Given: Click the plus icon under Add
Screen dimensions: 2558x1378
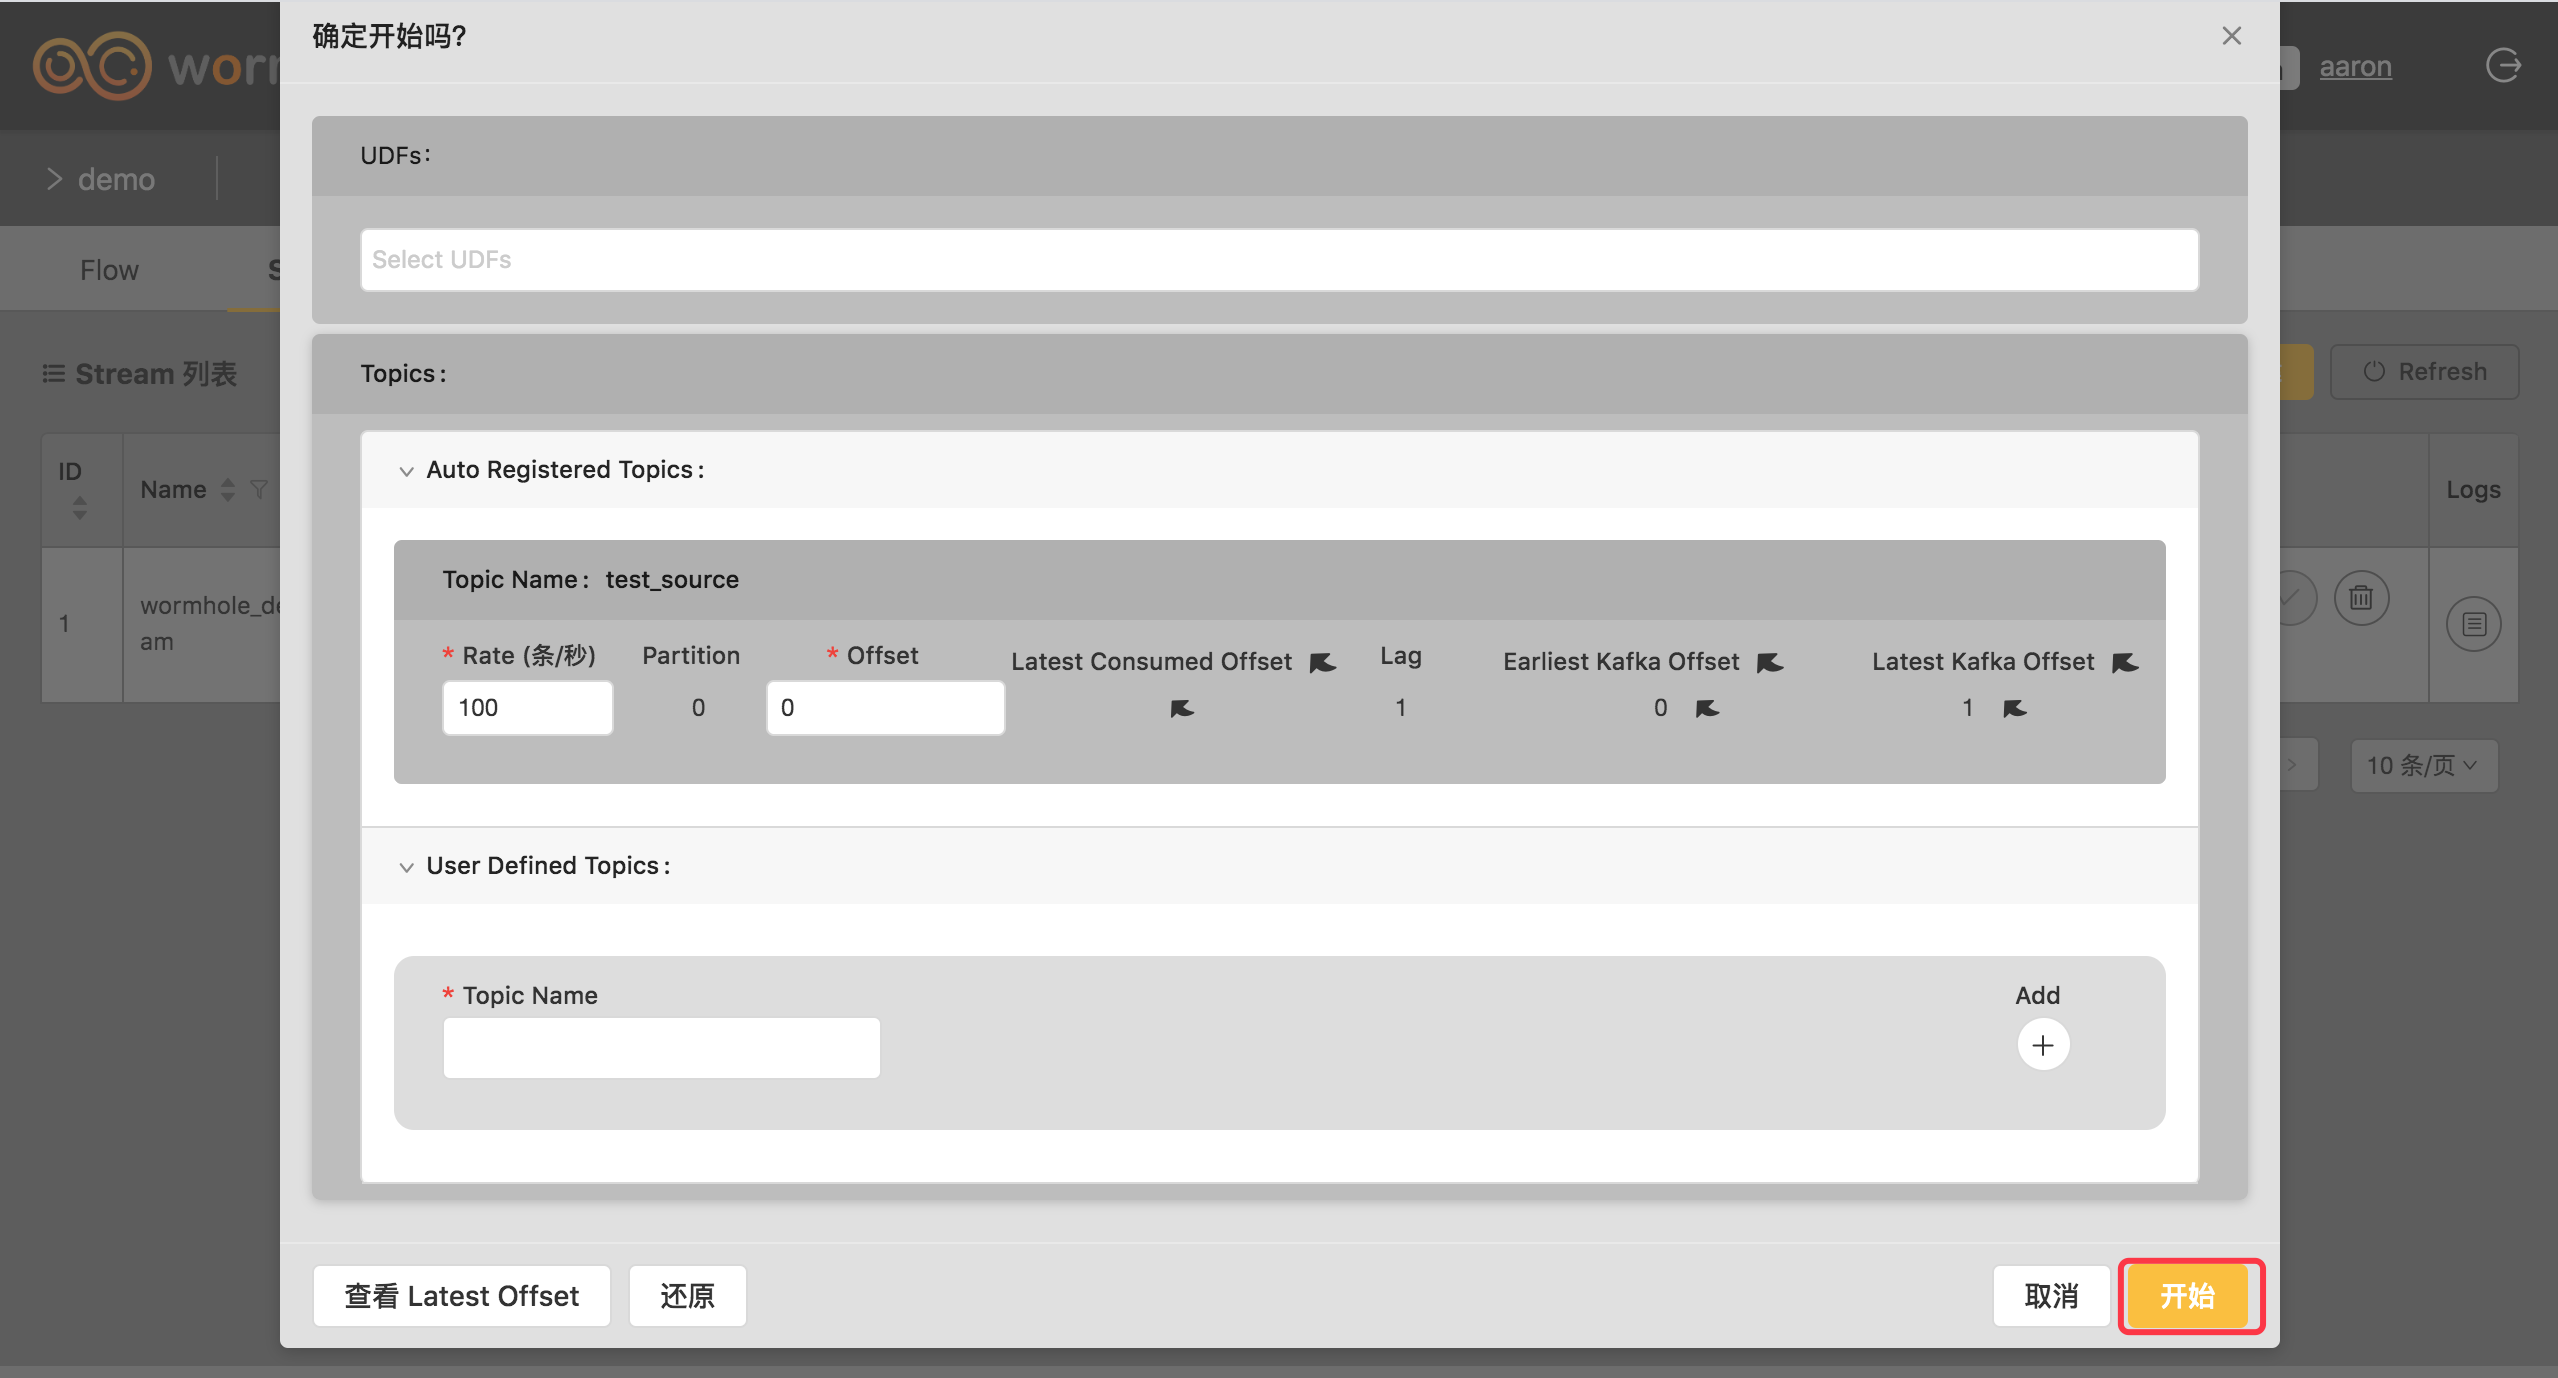Looking at the screenshot, I should click(x=2042, y=1045).
